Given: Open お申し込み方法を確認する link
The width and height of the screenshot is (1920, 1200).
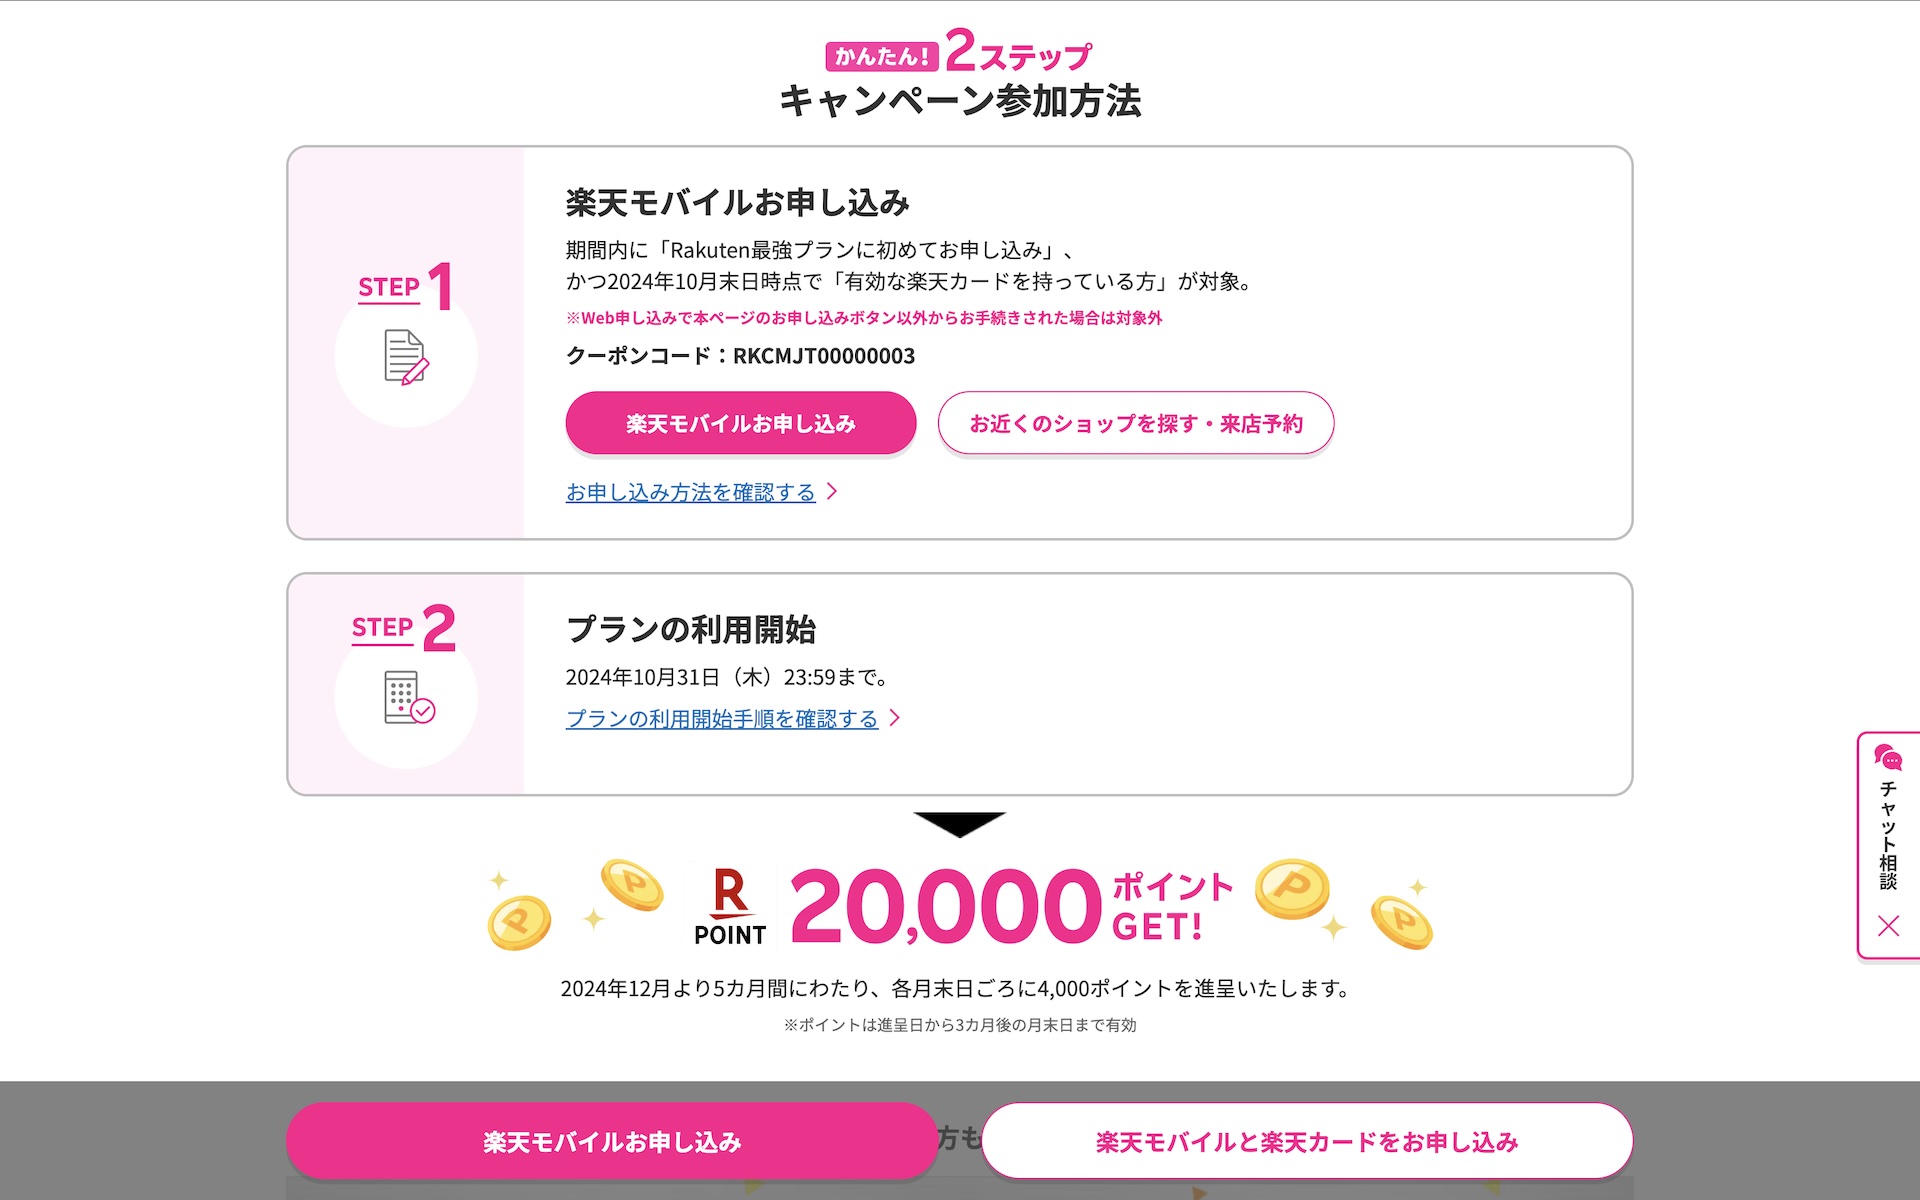Looking at the screenshot, I should pos(691,492).
